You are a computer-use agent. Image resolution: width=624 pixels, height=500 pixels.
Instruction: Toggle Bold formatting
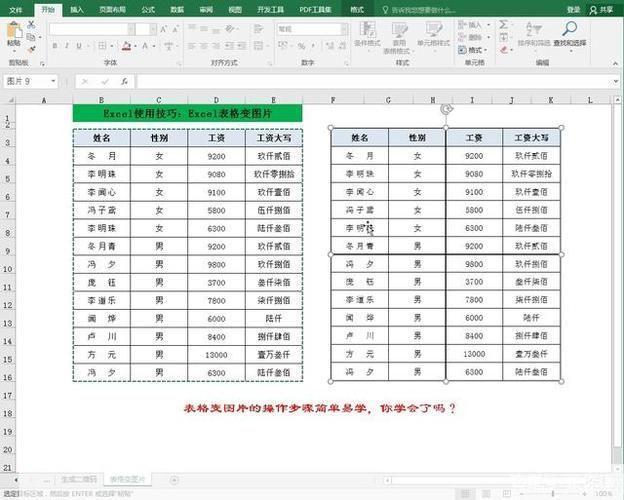point(55,46)
